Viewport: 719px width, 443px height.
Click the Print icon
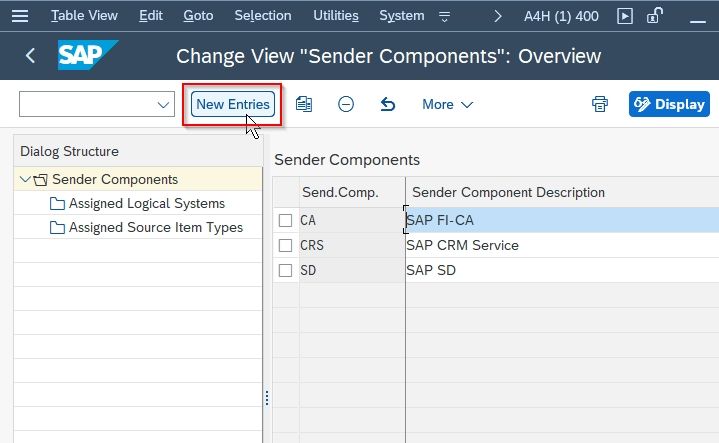coord(599,104)
